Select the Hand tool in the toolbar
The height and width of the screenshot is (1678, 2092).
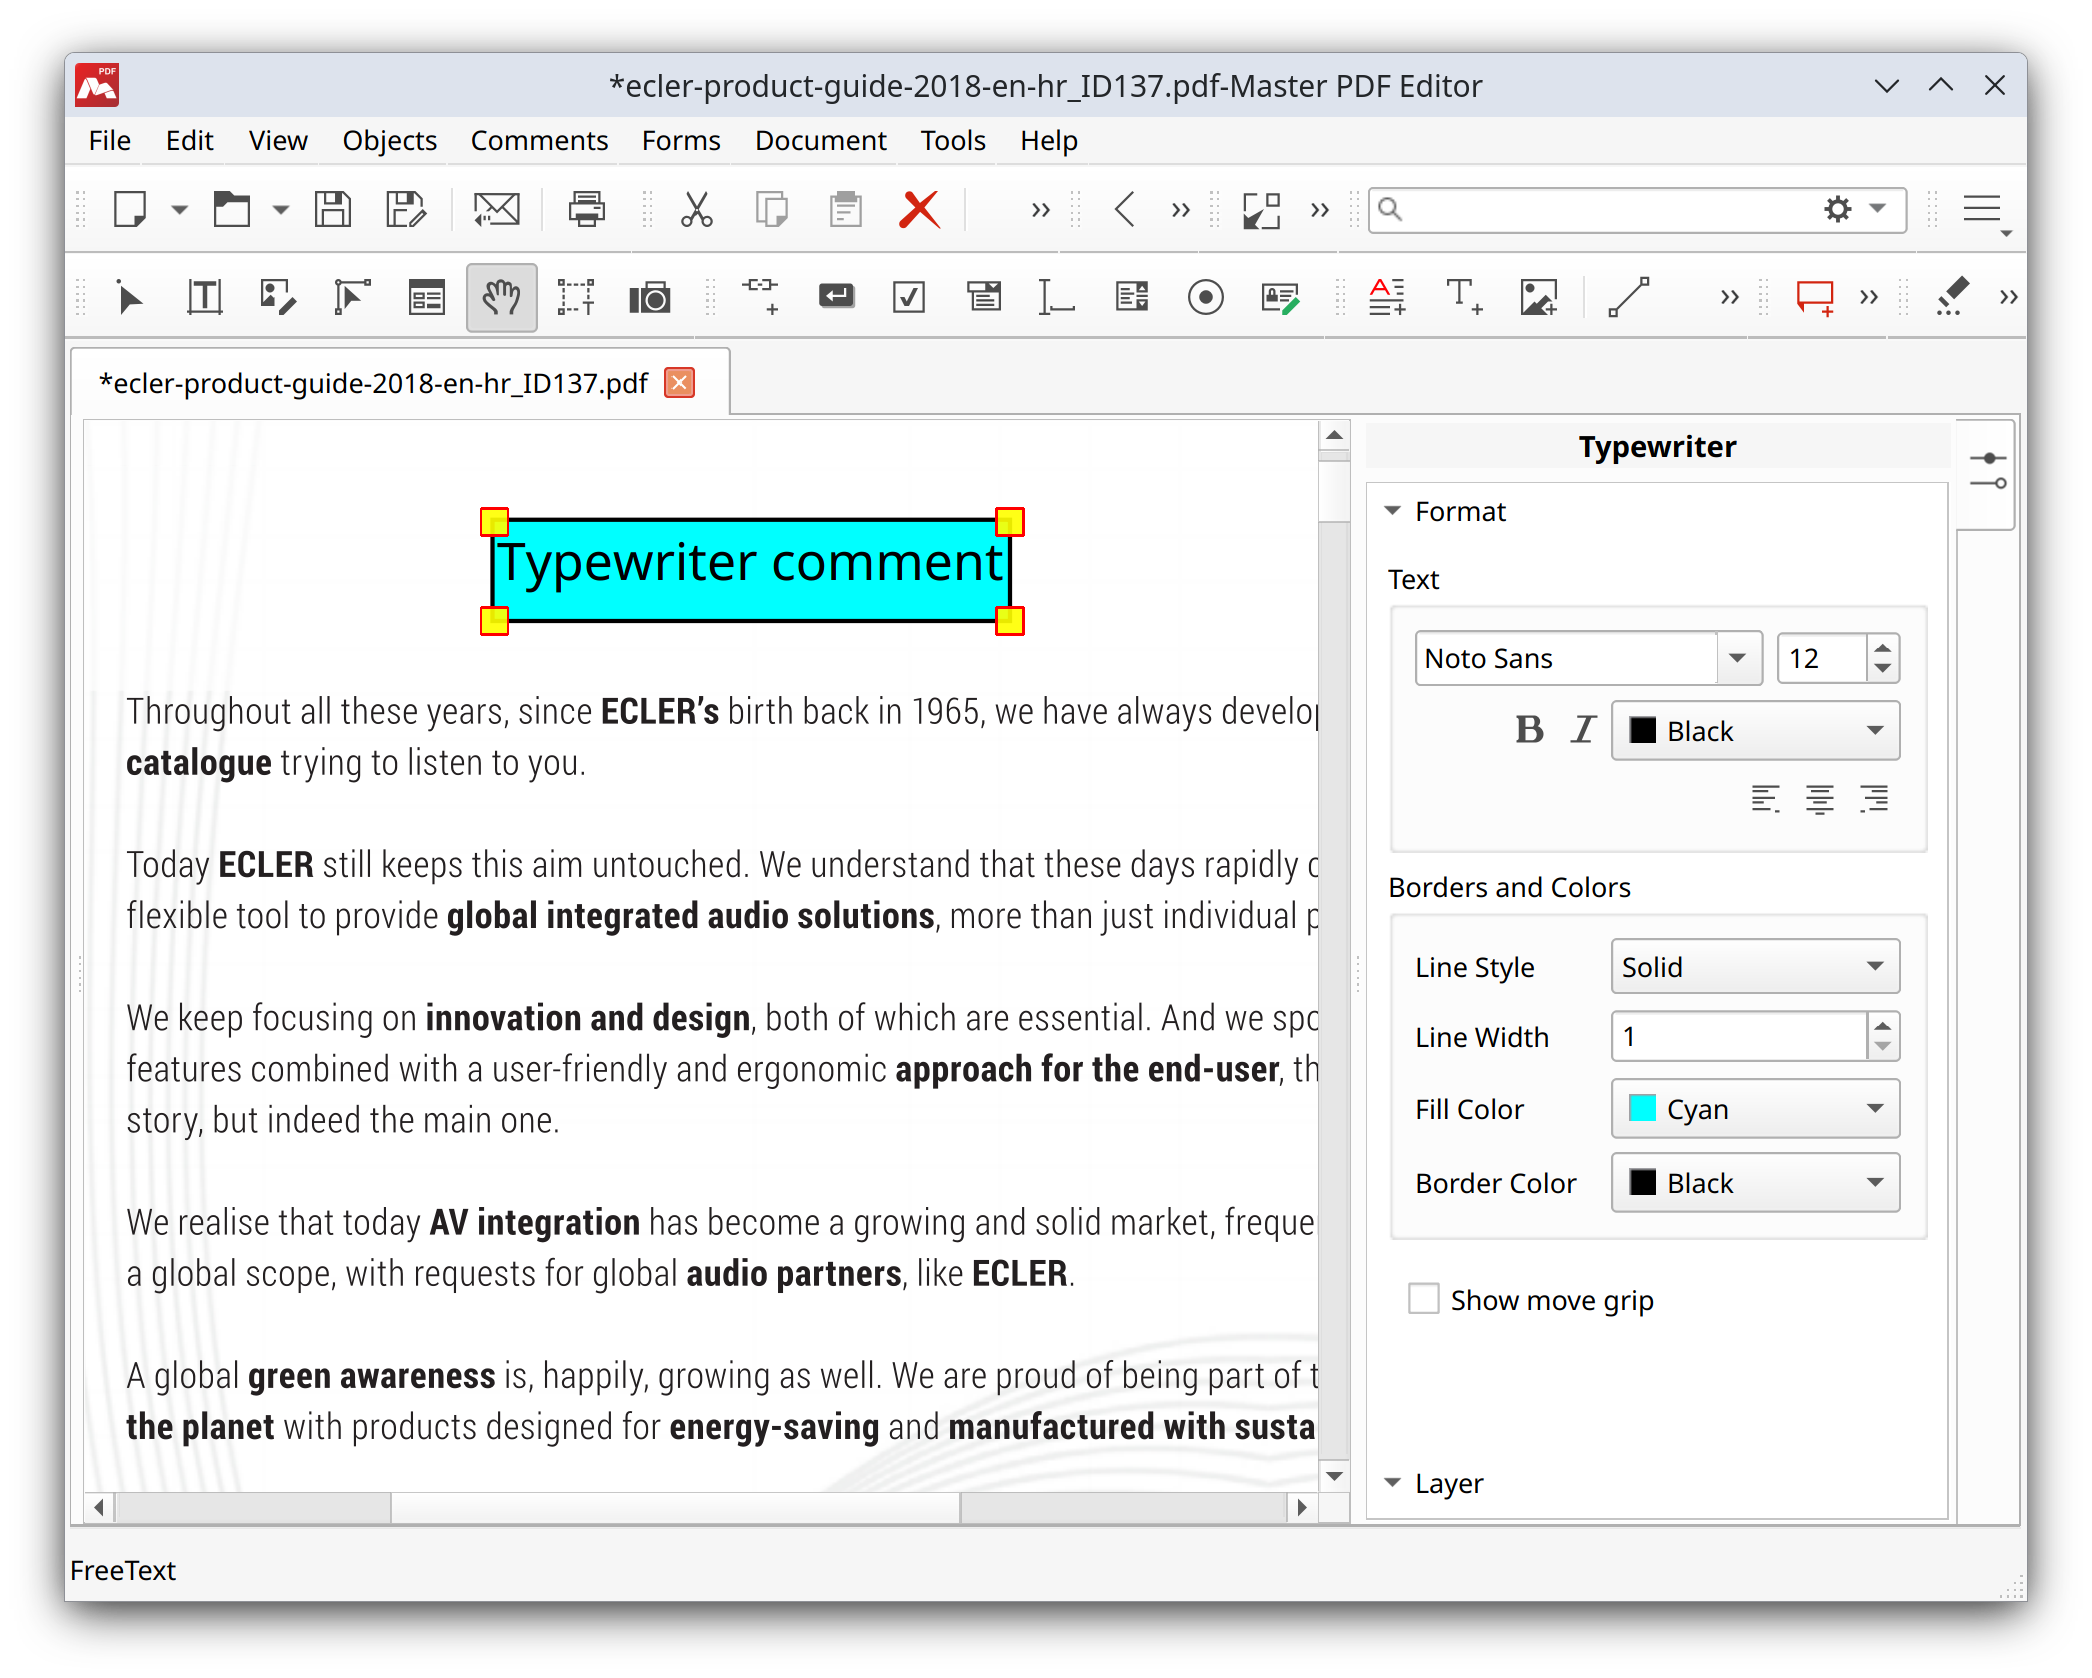pos(501,296)
